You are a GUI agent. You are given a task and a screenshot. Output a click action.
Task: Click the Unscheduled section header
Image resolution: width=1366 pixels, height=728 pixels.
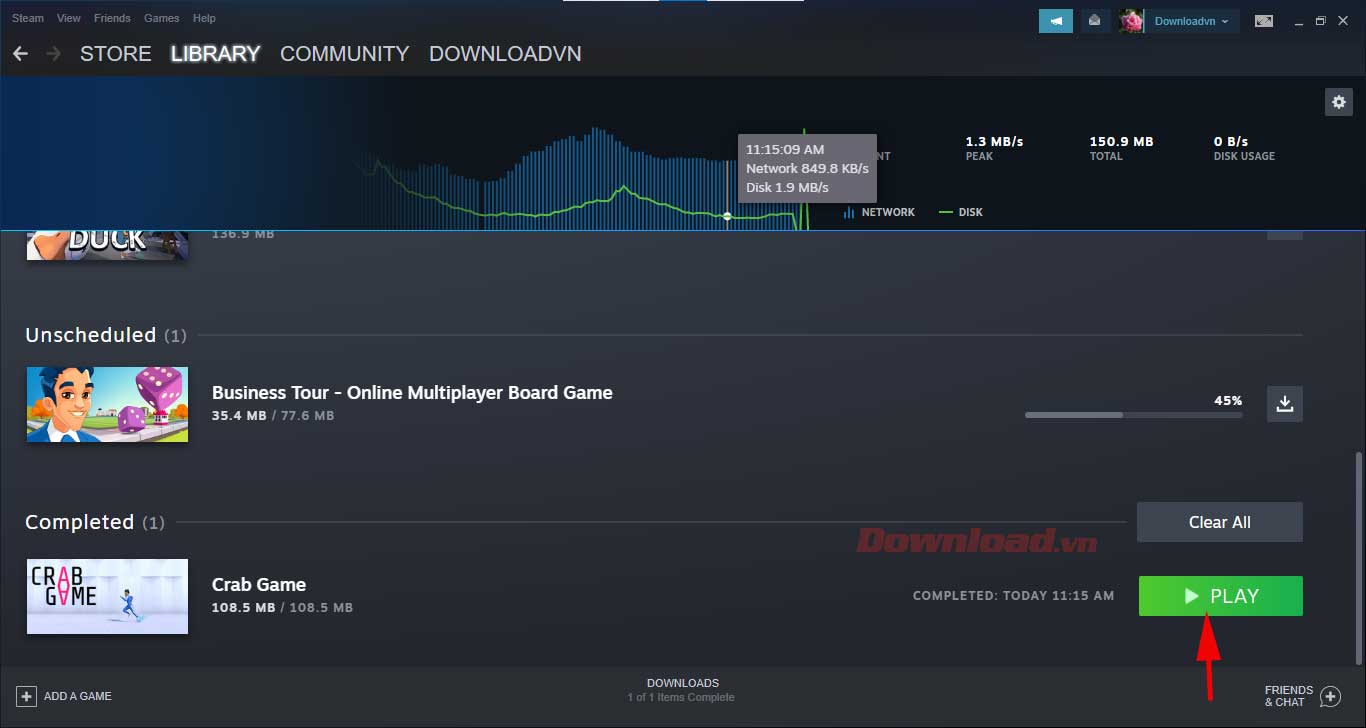click(106, 335)
